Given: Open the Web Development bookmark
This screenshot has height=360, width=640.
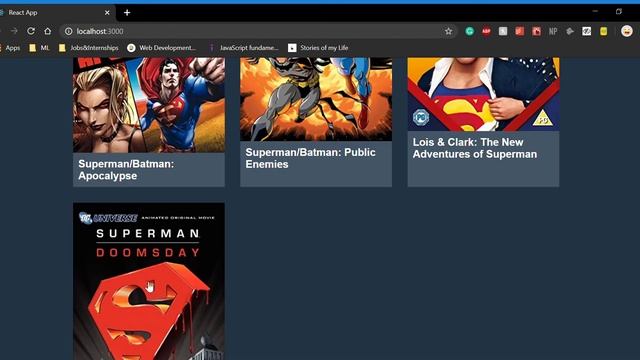Looking at the screenshot, I should coord(162,48).
